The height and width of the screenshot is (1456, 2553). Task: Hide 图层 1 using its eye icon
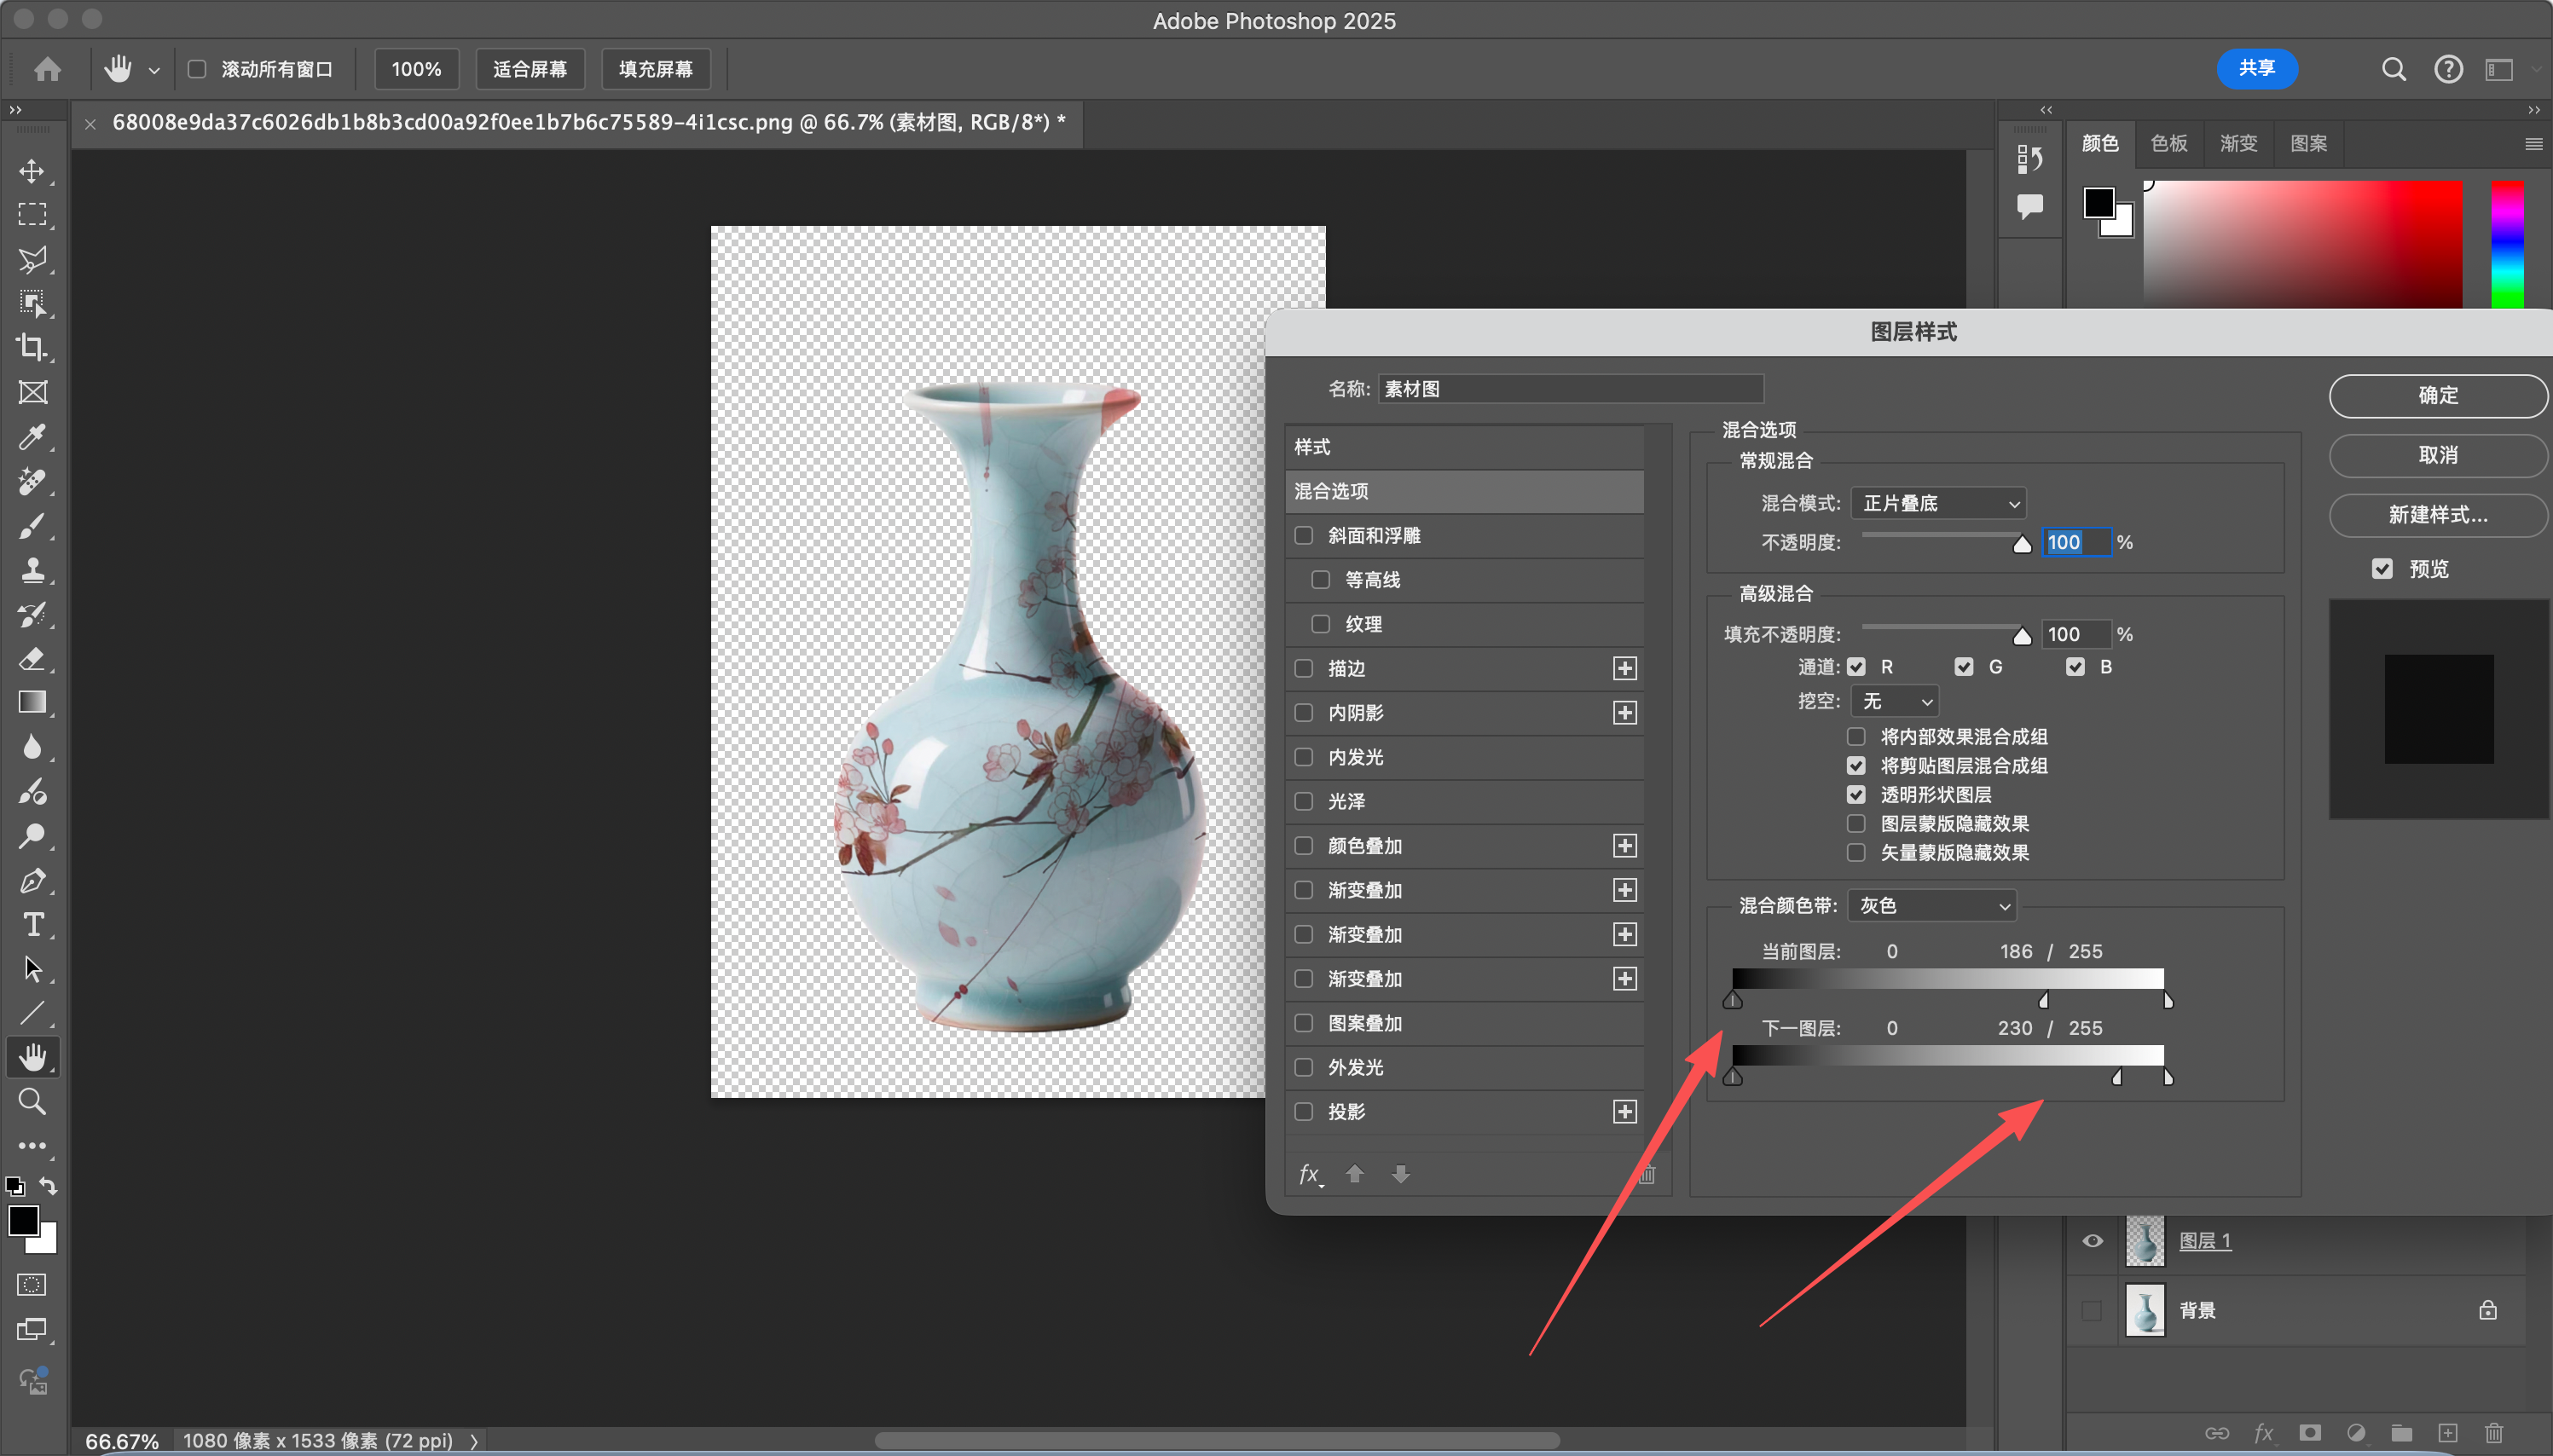[x=2092, y=1240]
